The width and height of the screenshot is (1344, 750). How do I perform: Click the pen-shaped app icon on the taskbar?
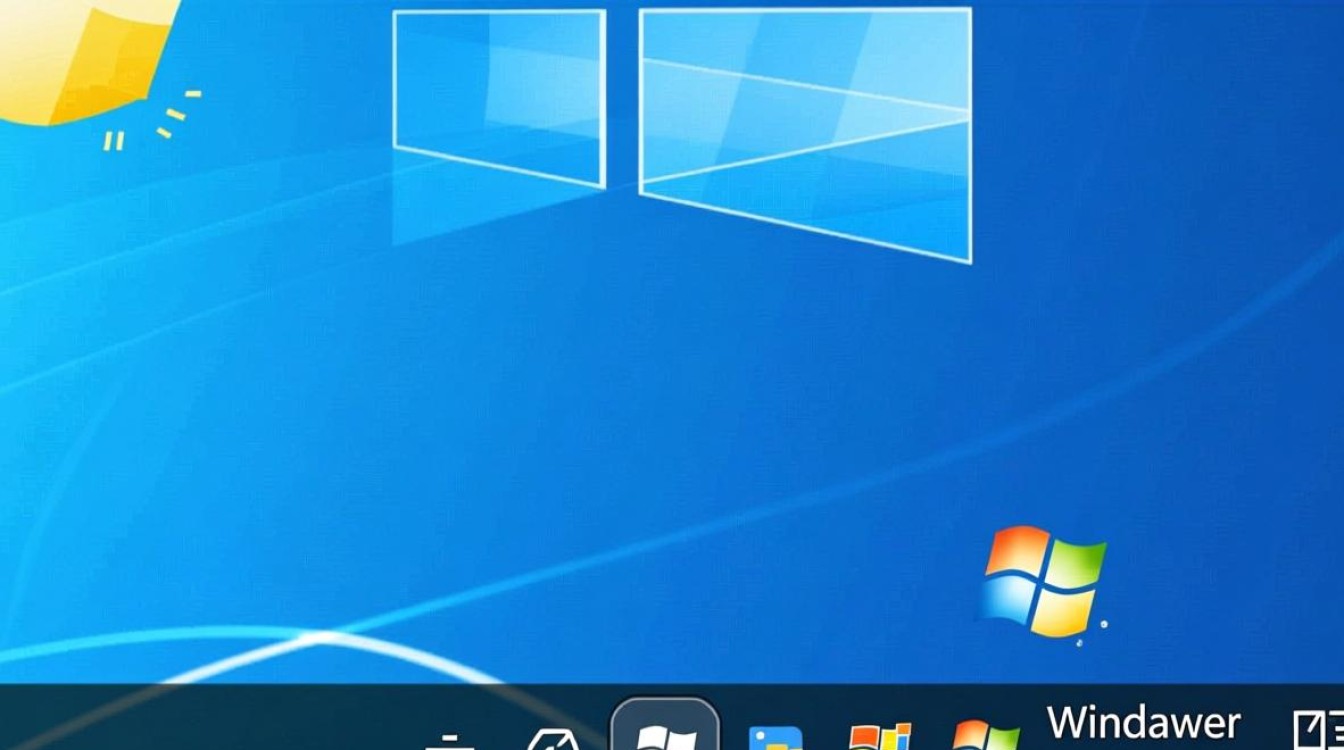pyautogui.click(x=552, y=740)
